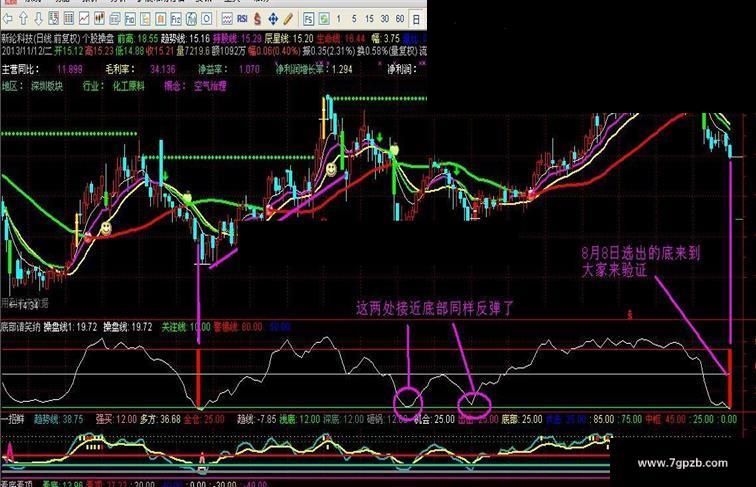The image size is (756, 487).
Task: Click the 多方 36.68 indicator value
Action: (160, 419)
